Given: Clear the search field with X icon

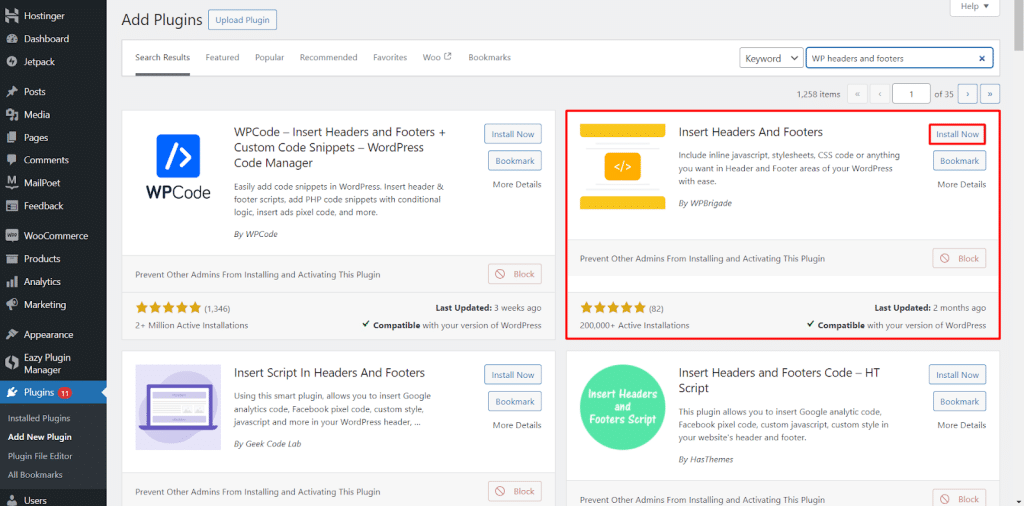Looking at the screenshot, I should tap(982, 58).
